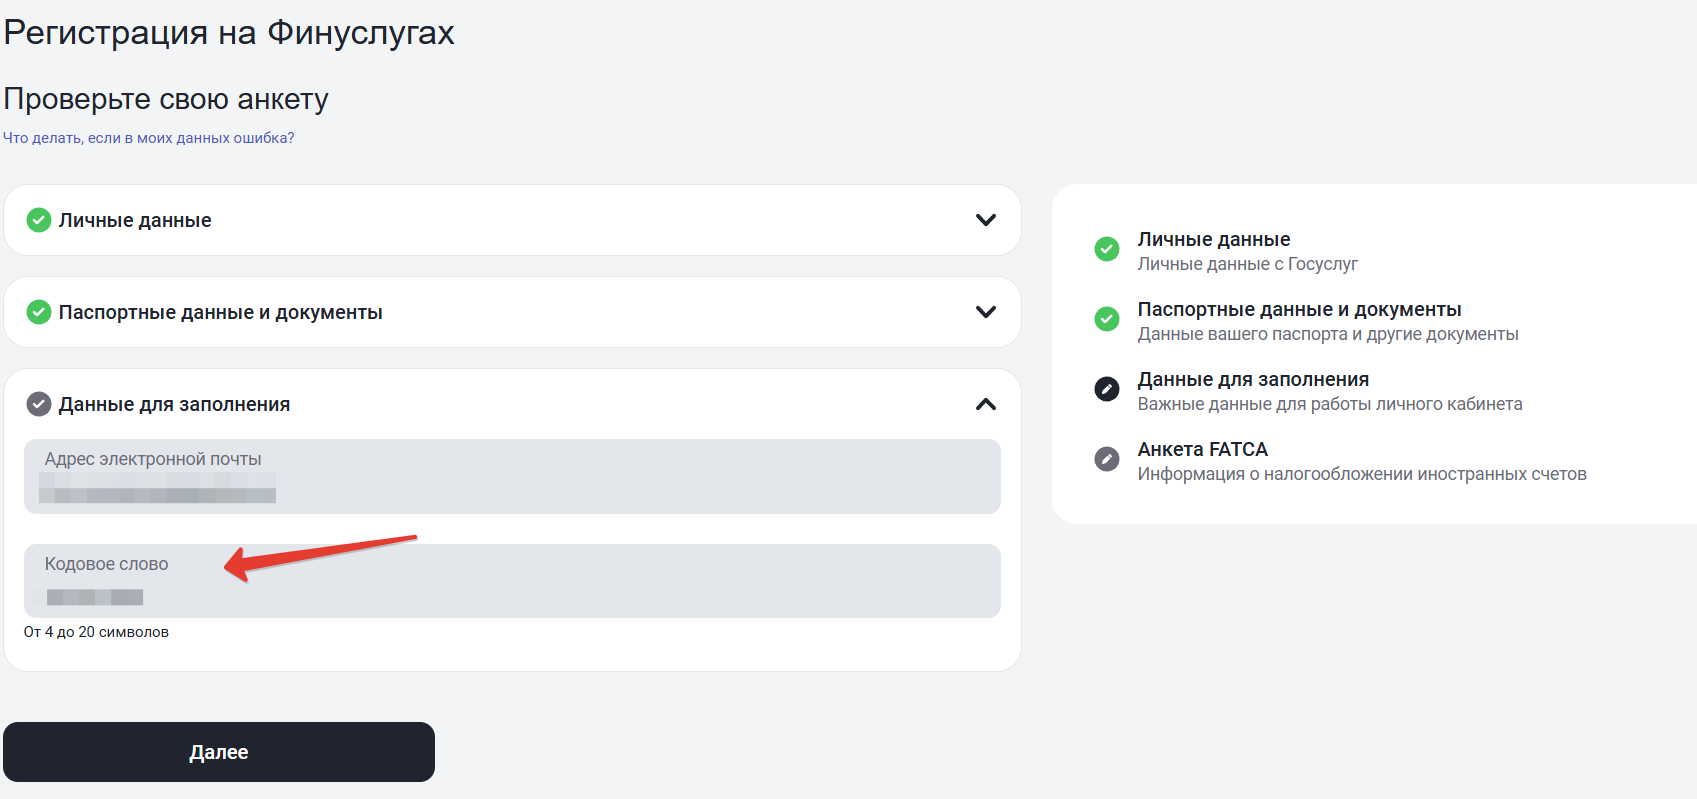Image resolution: width=1697 pixels, height=799 pixels.
Task: Click accordion title text Паспортные данные и документы
Action: (x=220, y=312)
